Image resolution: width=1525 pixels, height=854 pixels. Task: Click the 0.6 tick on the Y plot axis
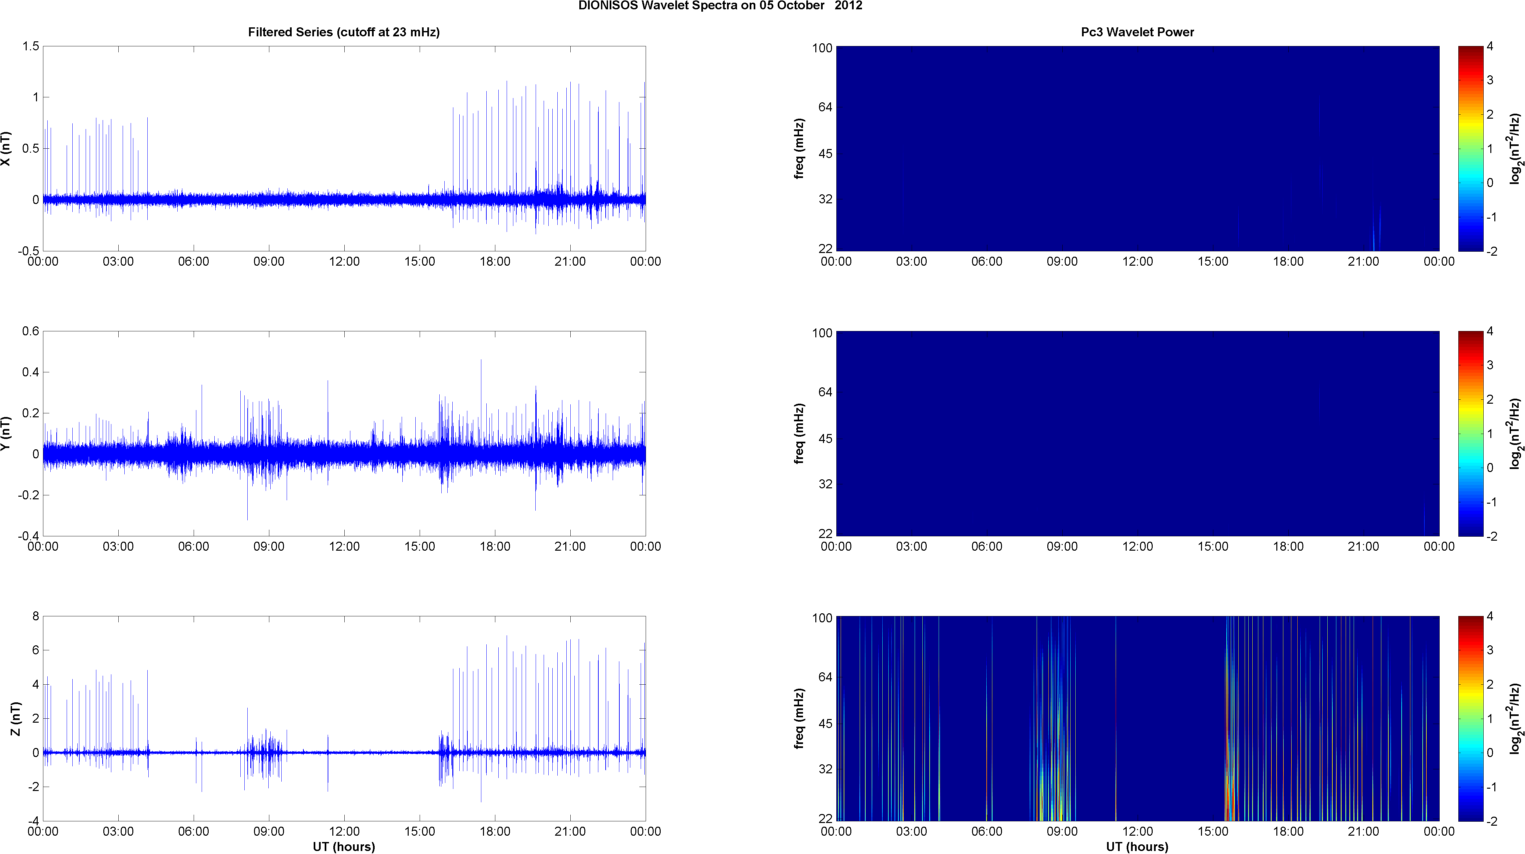pos(30,332)
